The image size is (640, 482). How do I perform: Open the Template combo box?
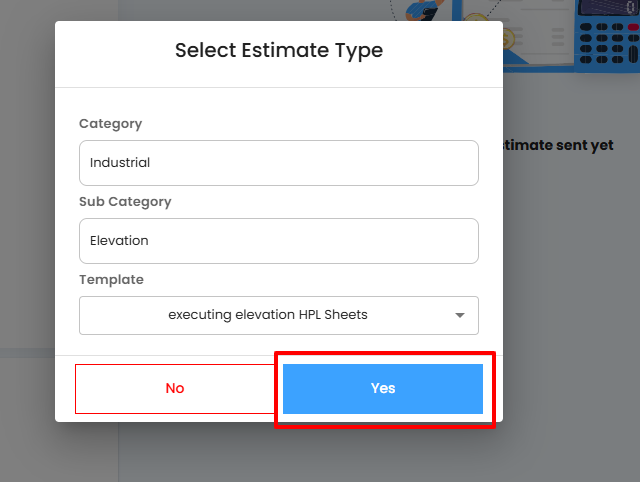click(x=268, y=315)
